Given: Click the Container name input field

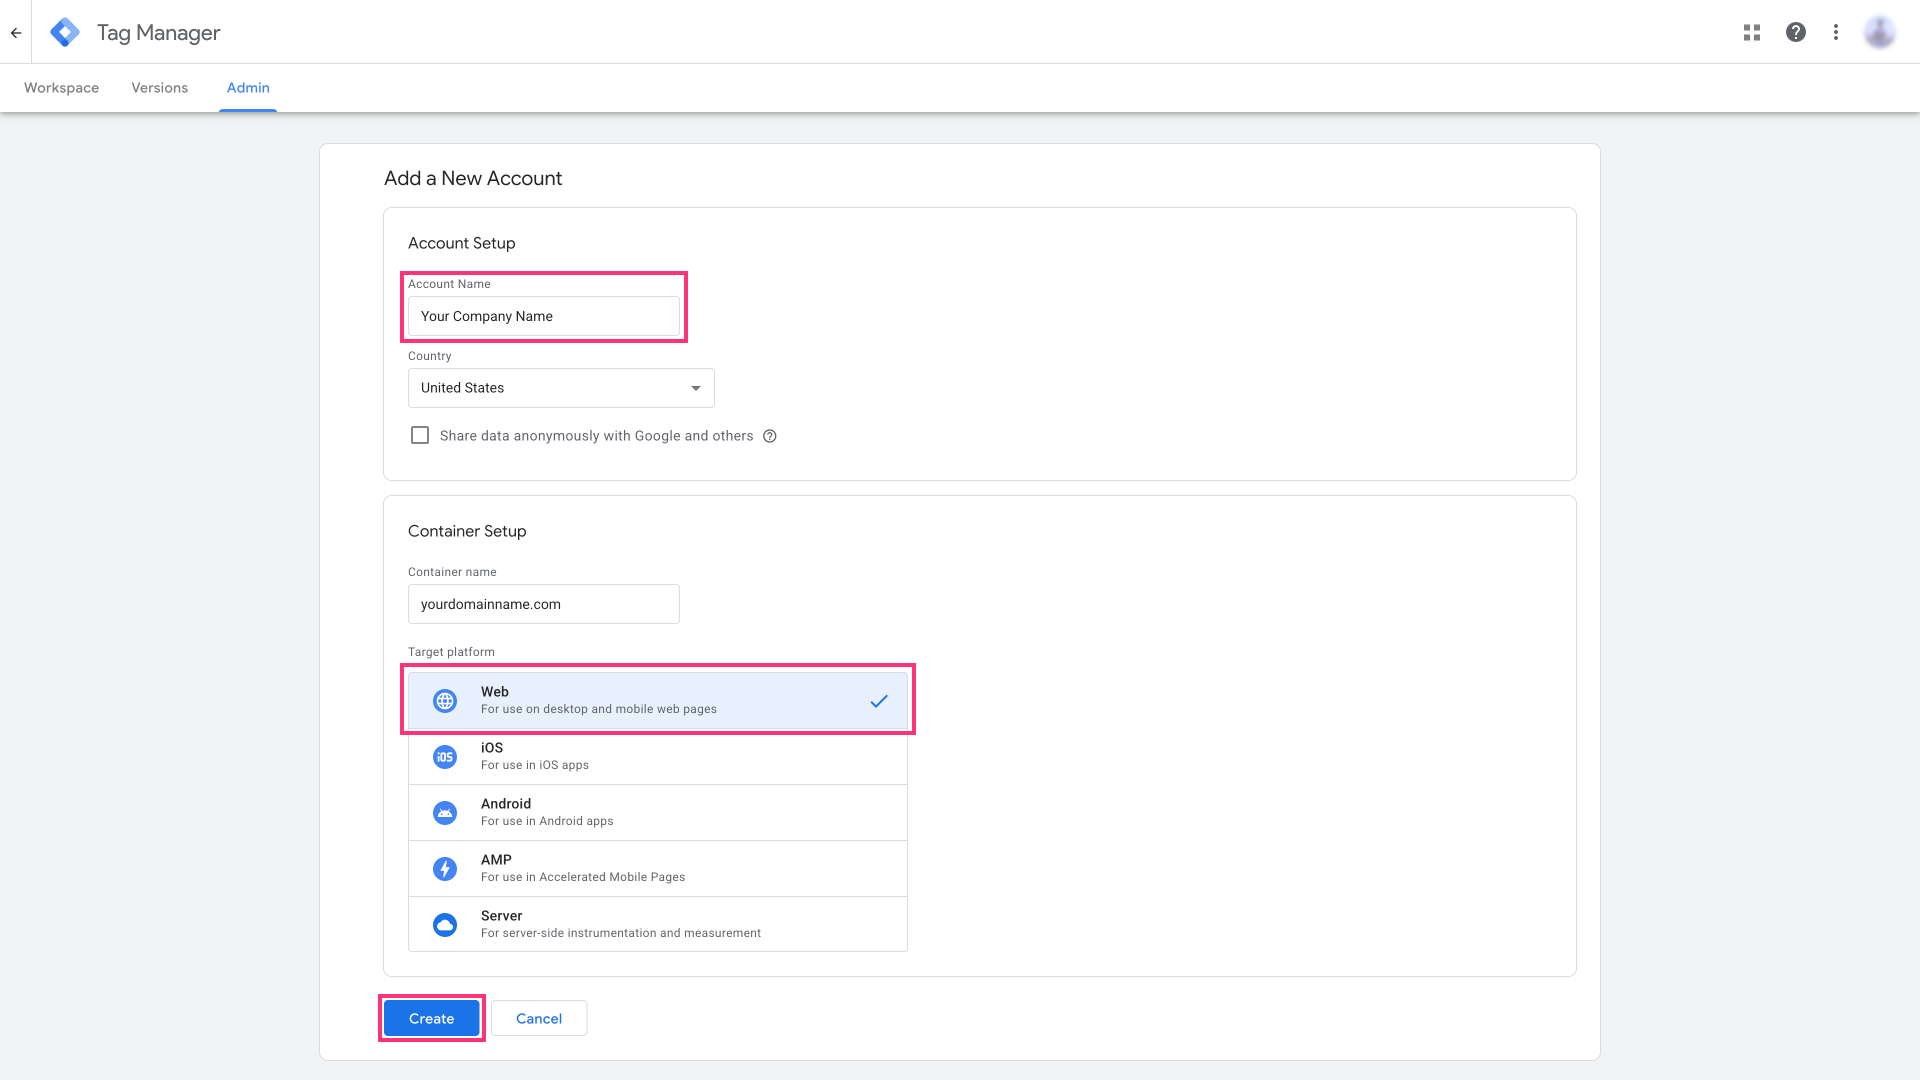Looking at the screenshot, I should pyautogui.click(x=543, y=604).
